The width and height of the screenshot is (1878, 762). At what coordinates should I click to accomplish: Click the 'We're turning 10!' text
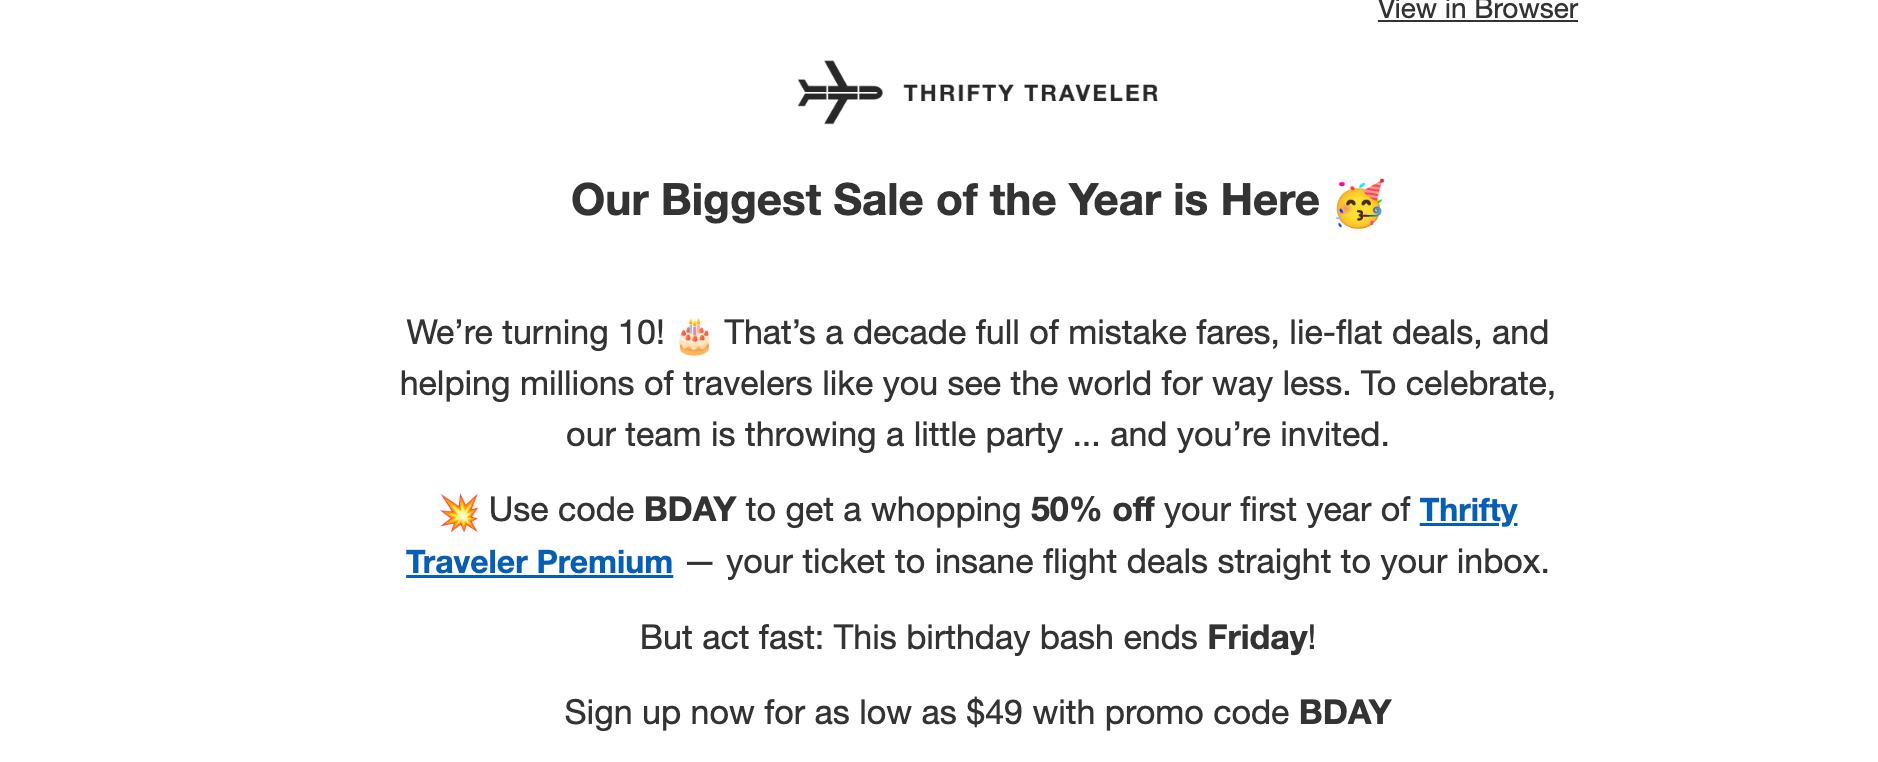[x=535, y=333]
